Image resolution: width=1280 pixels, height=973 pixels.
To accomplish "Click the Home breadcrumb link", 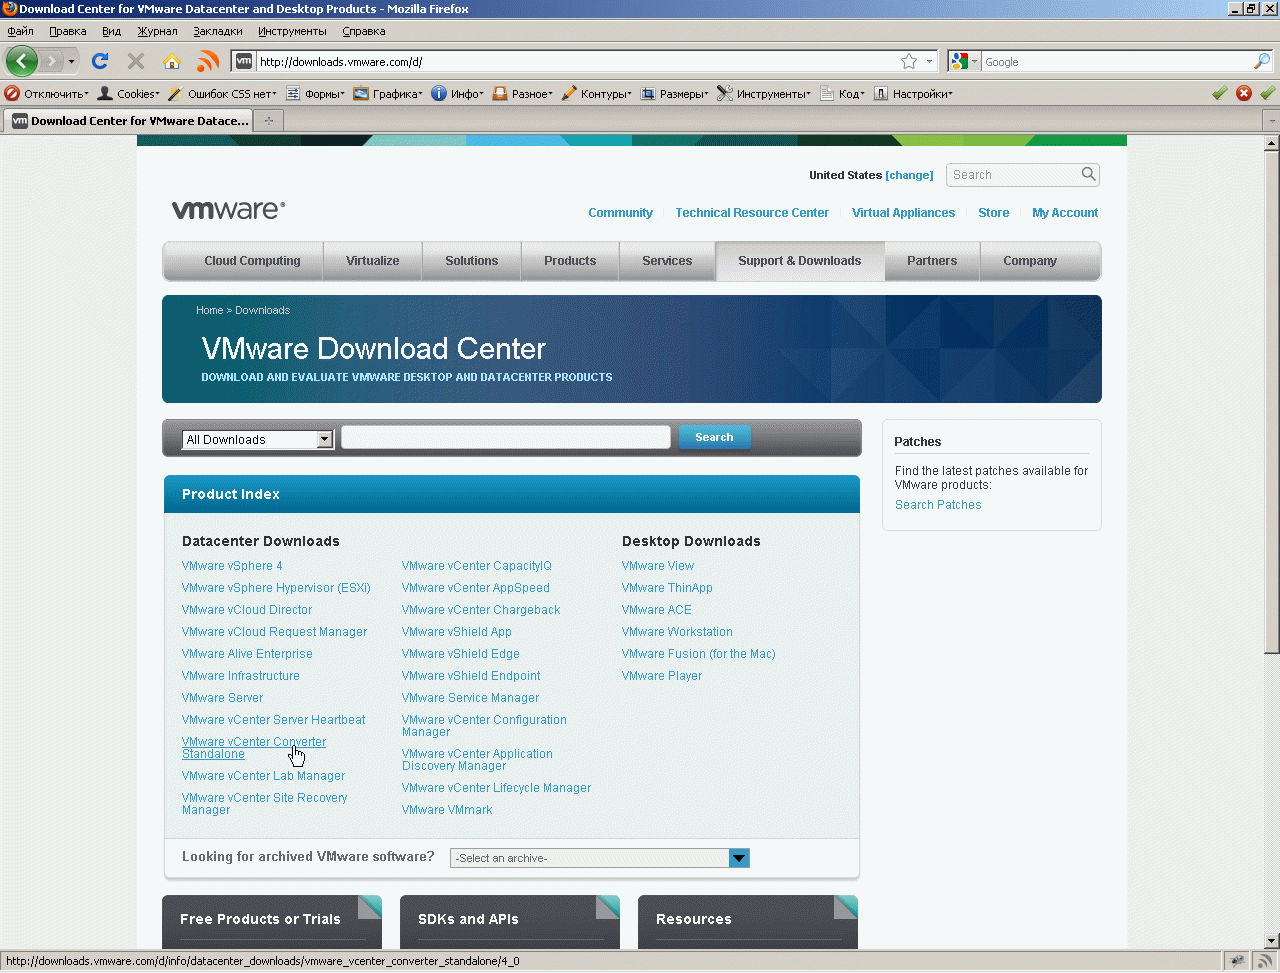I will tap(210, 310).
